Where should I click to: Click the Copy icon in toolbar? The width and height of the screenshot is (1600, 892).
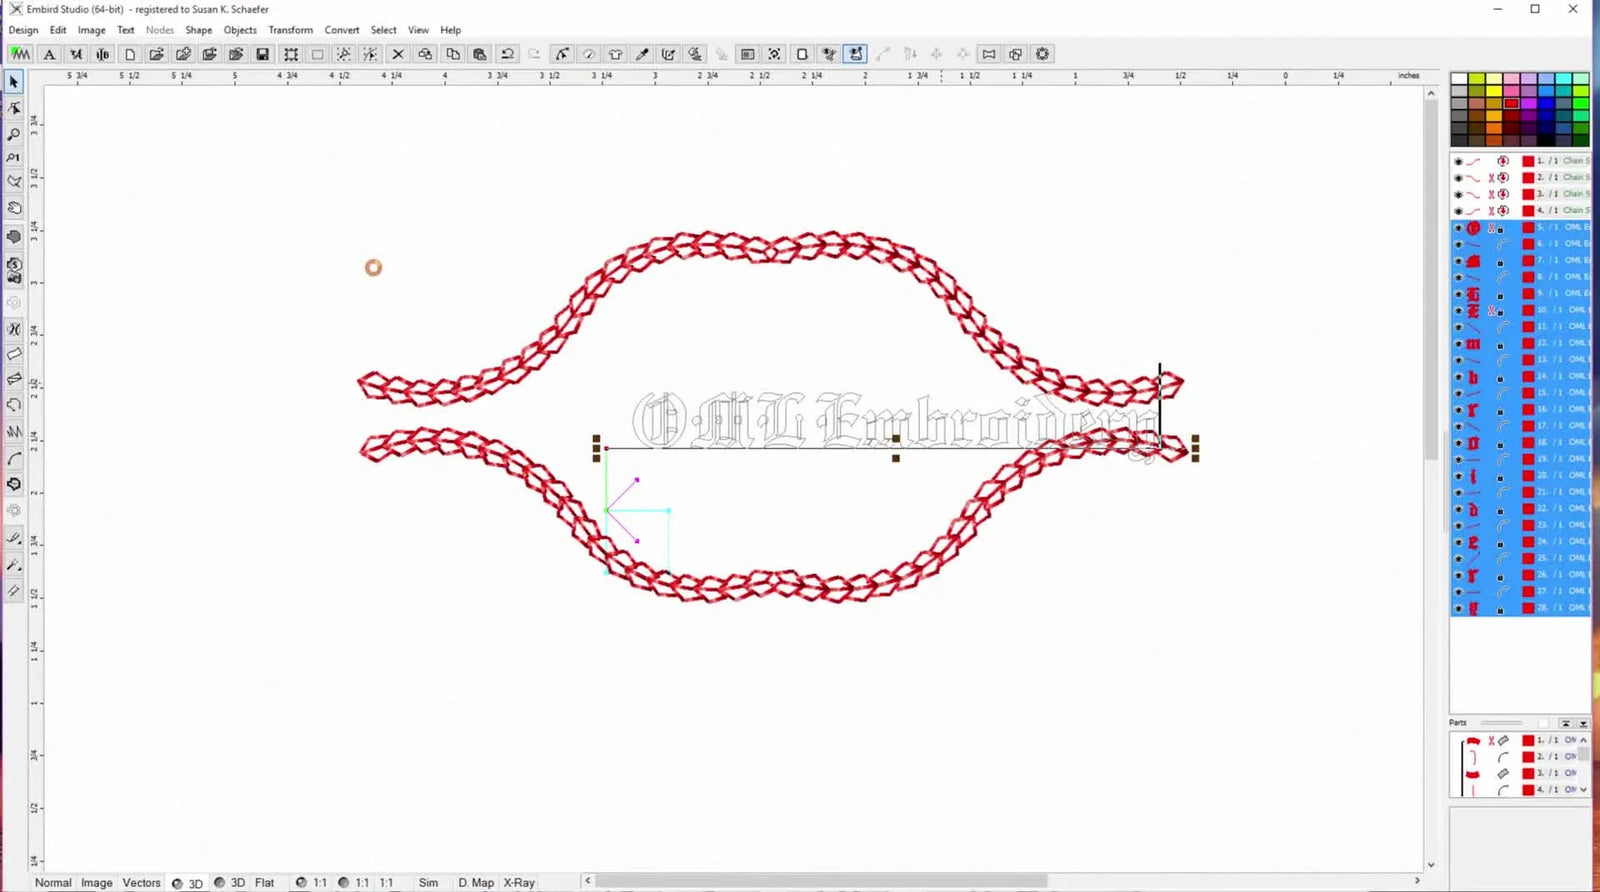[x=453, y=54]
